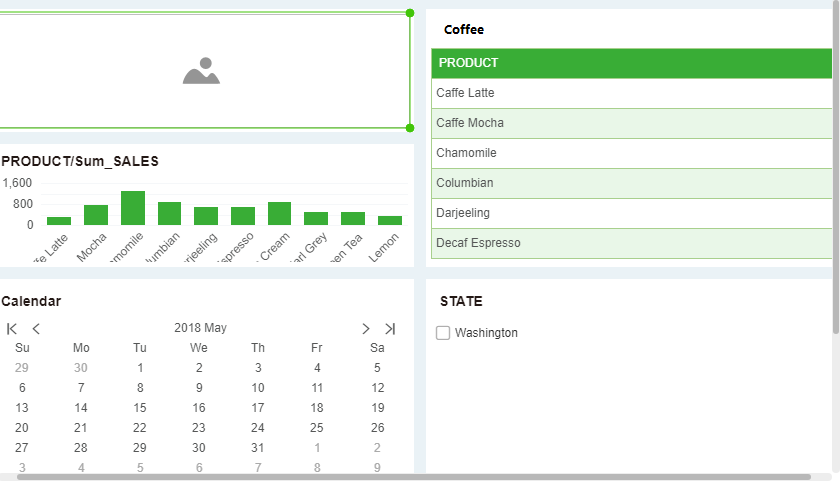Viewport: 840px width, 481px height.
Task: Click the tallest Chamomile chart bar
Action: point(133,208)
